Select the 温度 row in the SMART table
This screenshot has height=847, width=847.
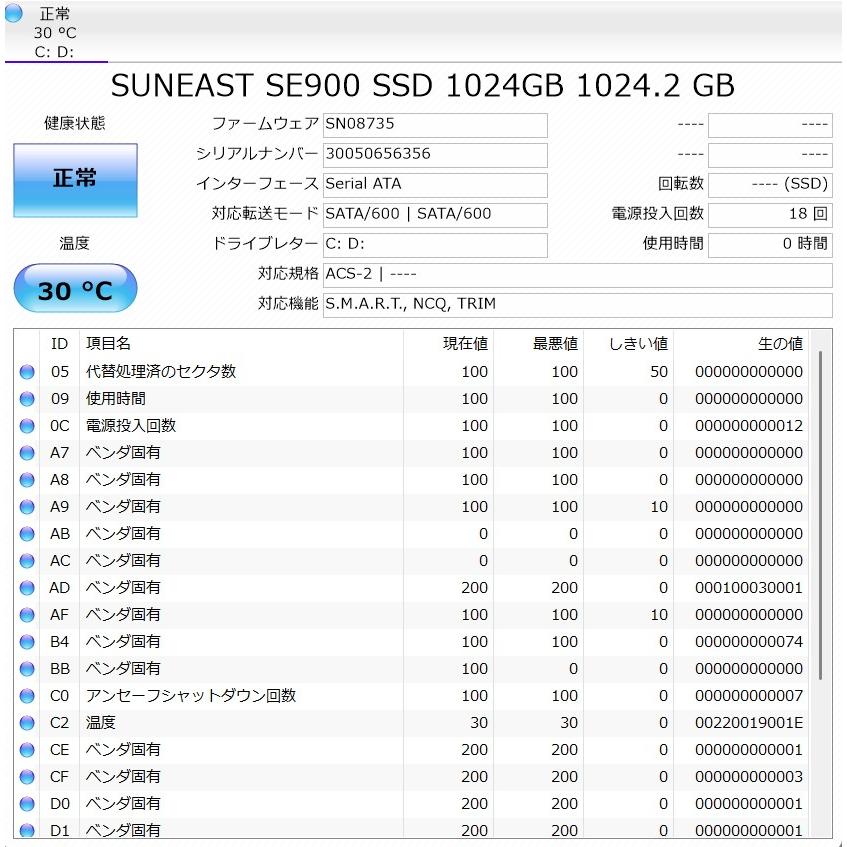pyautogui.click(x=412, y=723)
